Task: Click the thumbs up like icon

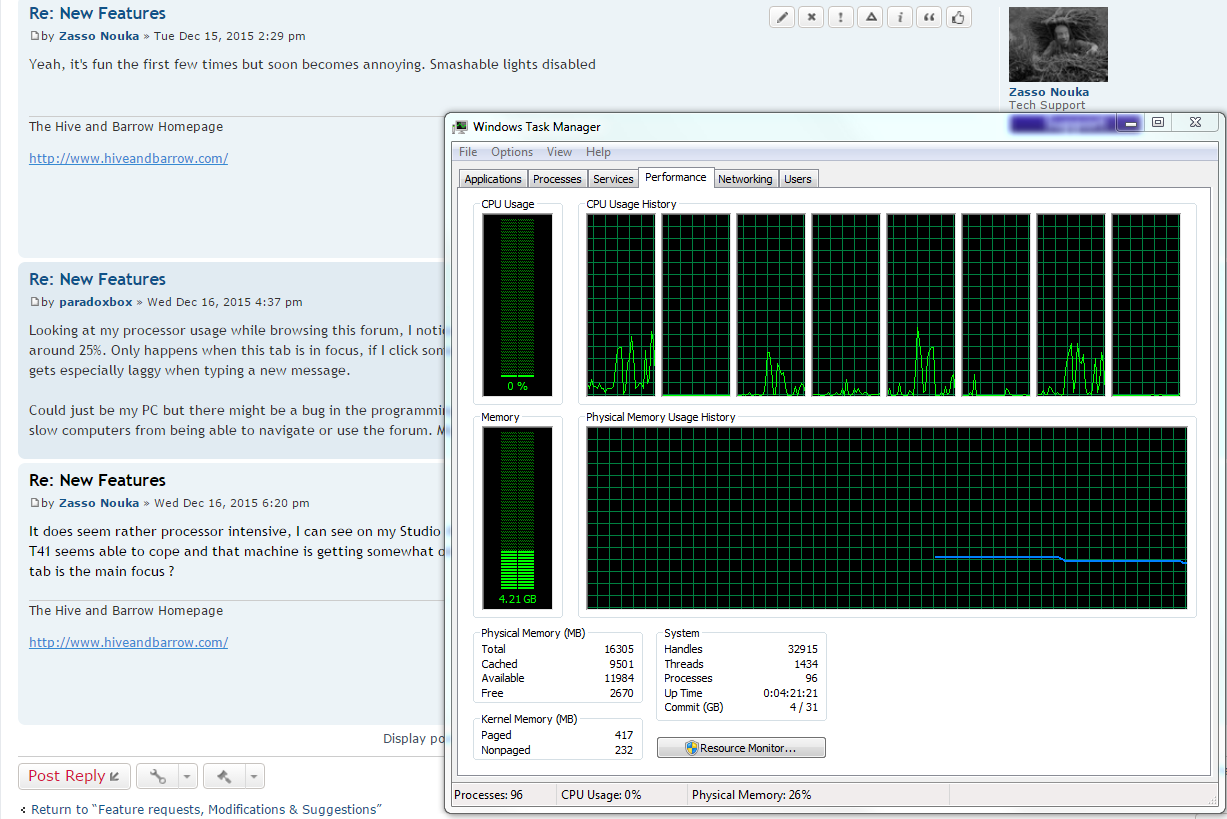Action: pyautogui.click(x=958, y=17)
